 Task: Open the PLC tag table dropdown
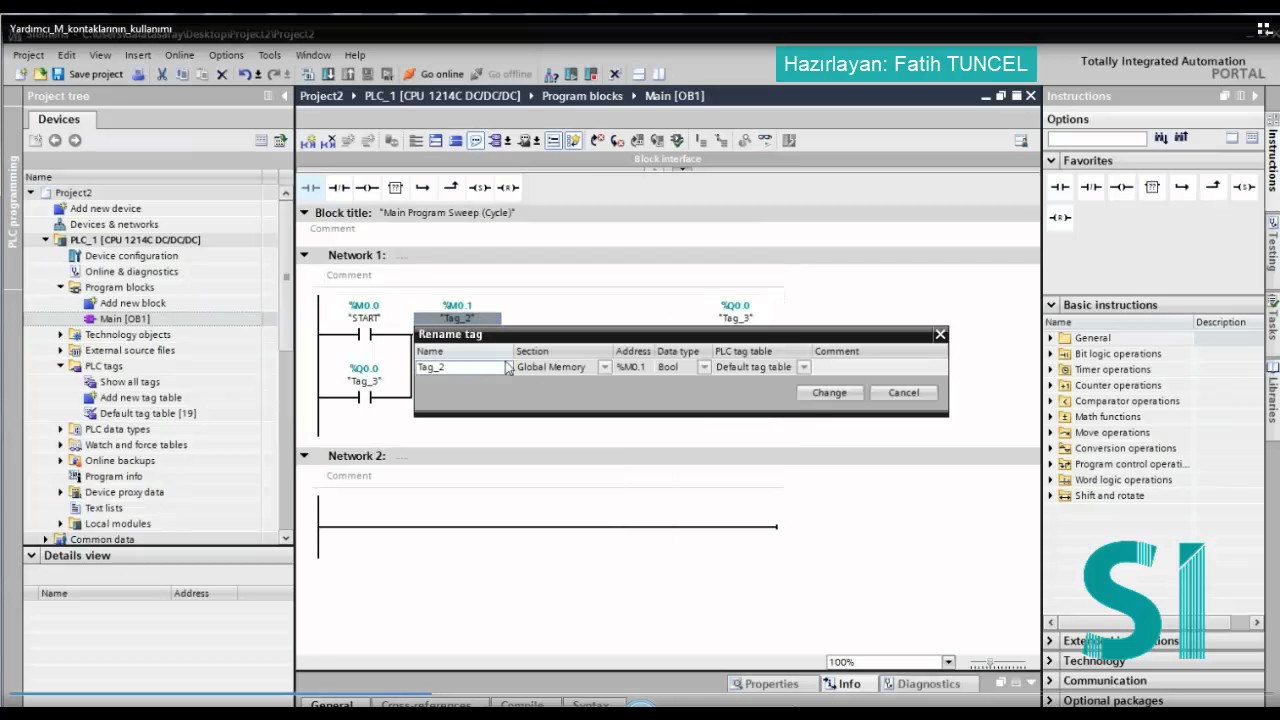(803, 367)
